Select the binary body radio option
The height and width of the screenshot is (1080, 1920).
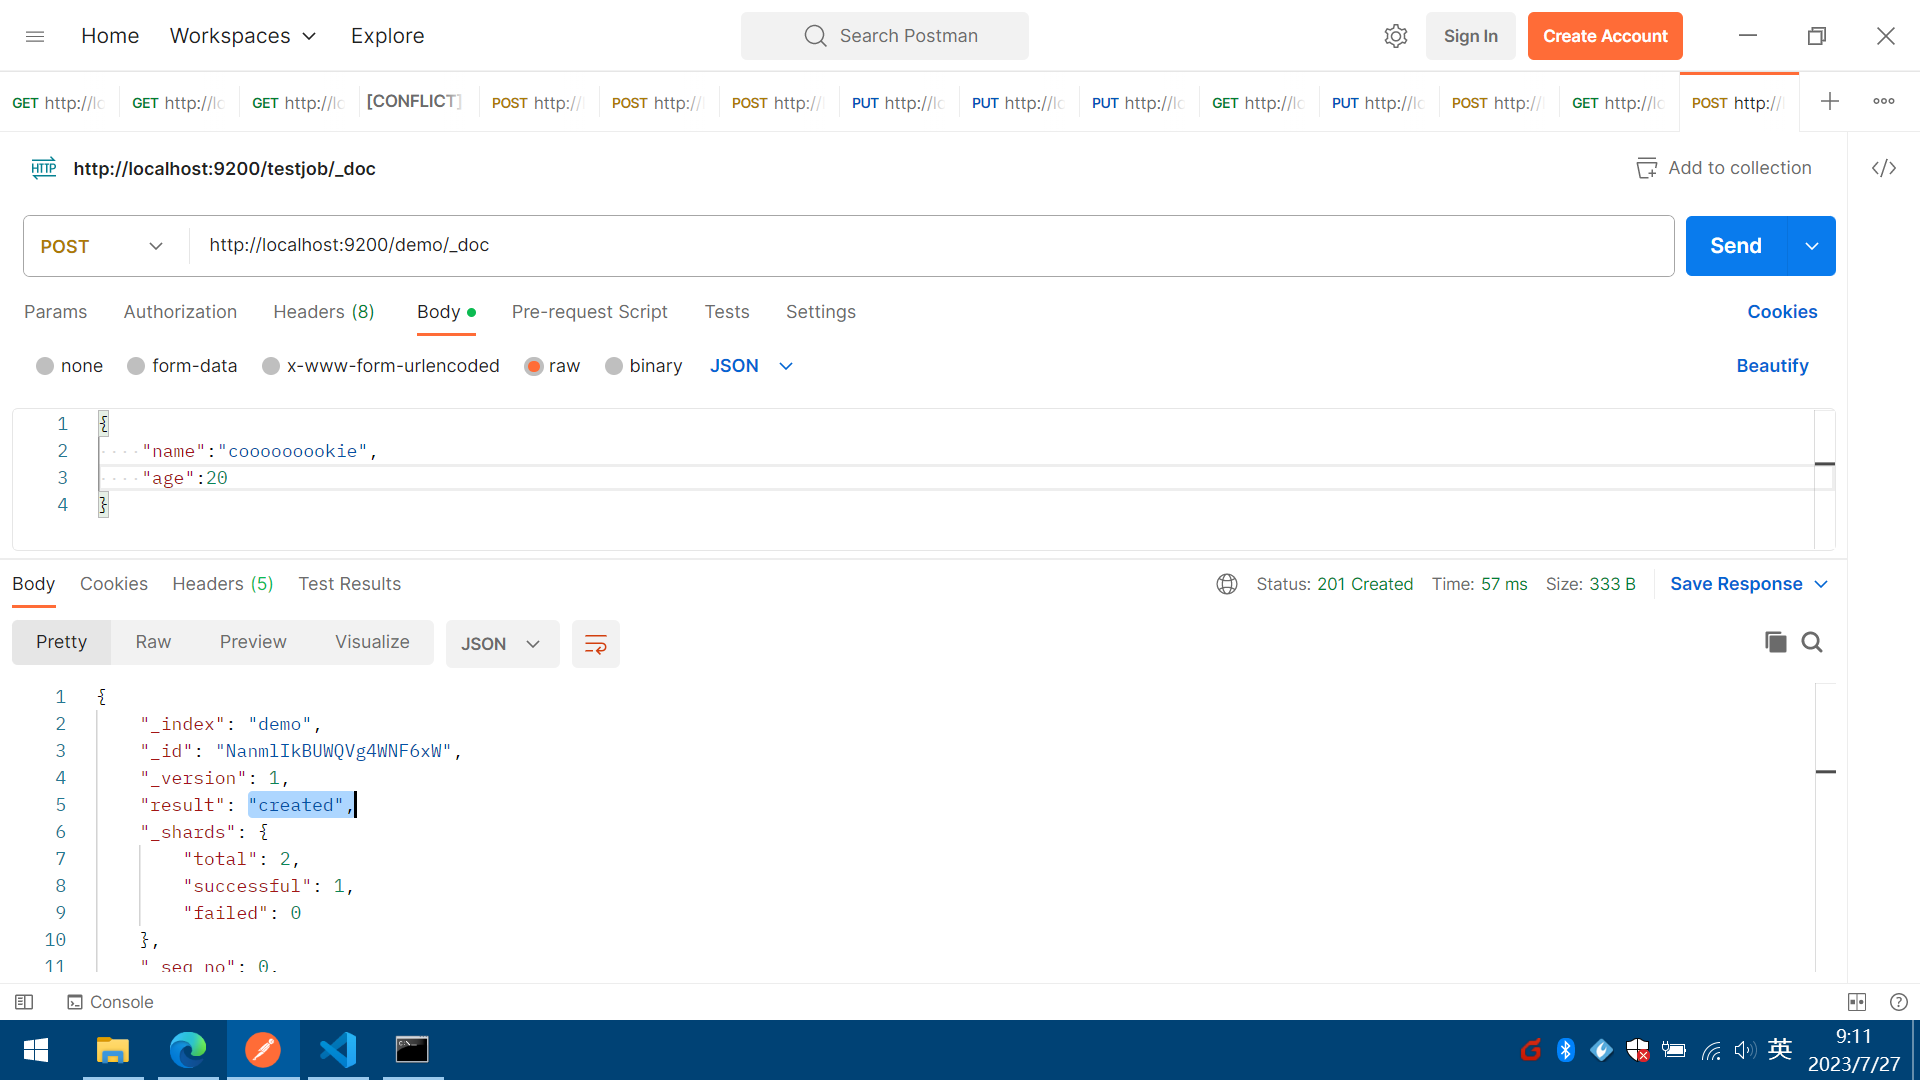point(614,366)
